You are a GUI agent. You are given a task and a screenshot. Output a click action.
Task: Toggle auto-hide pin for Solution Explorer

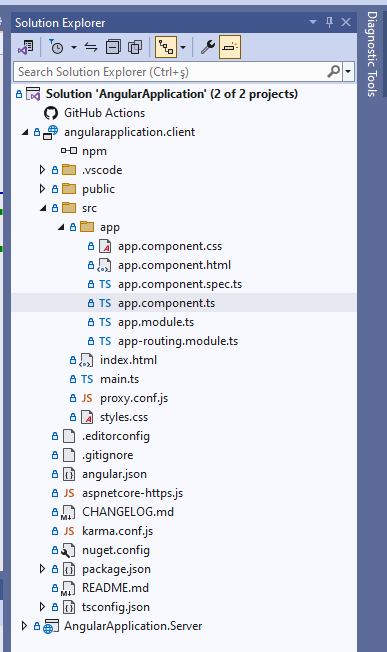(329, 22)
